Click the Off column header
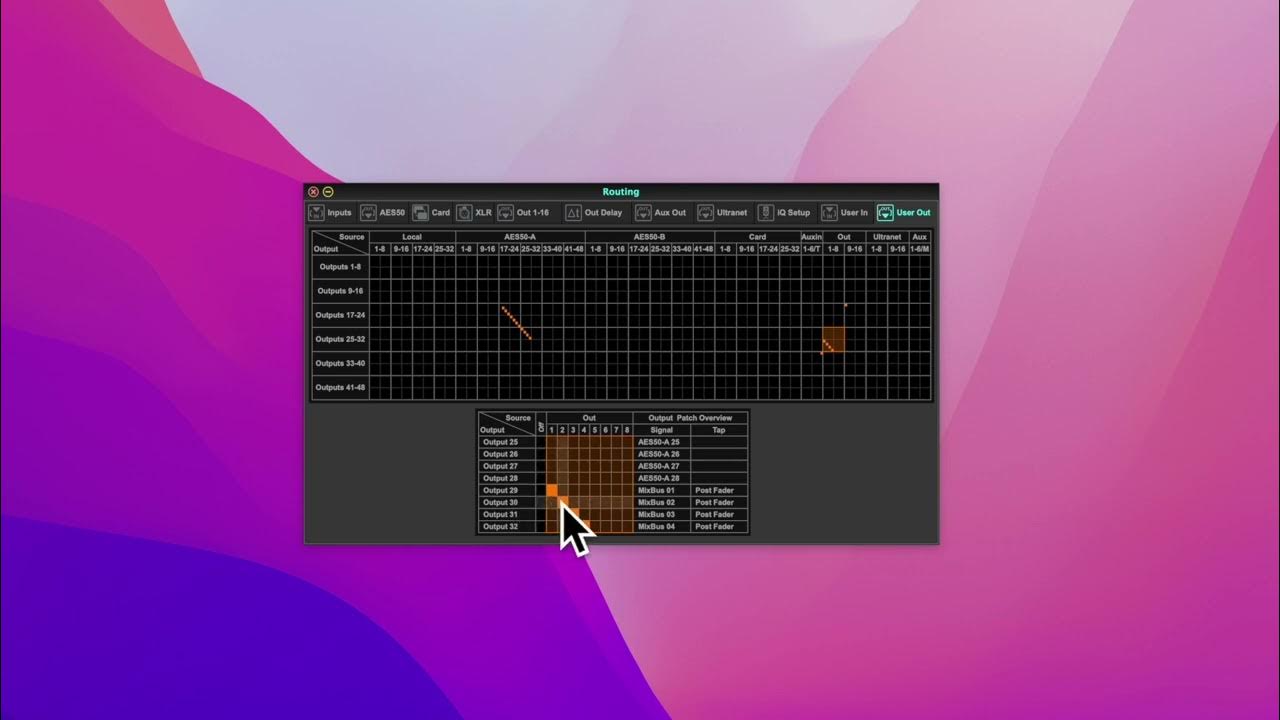 point(540,424)
